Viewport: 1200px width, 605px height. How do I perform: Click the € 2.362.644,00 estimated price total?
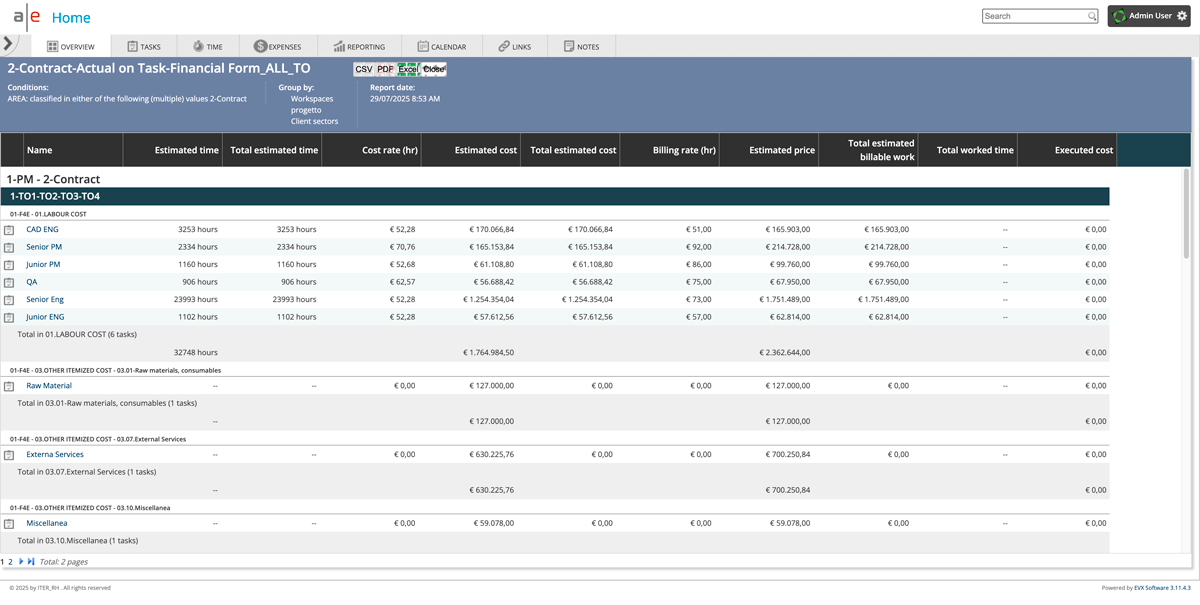coord(784,352)
